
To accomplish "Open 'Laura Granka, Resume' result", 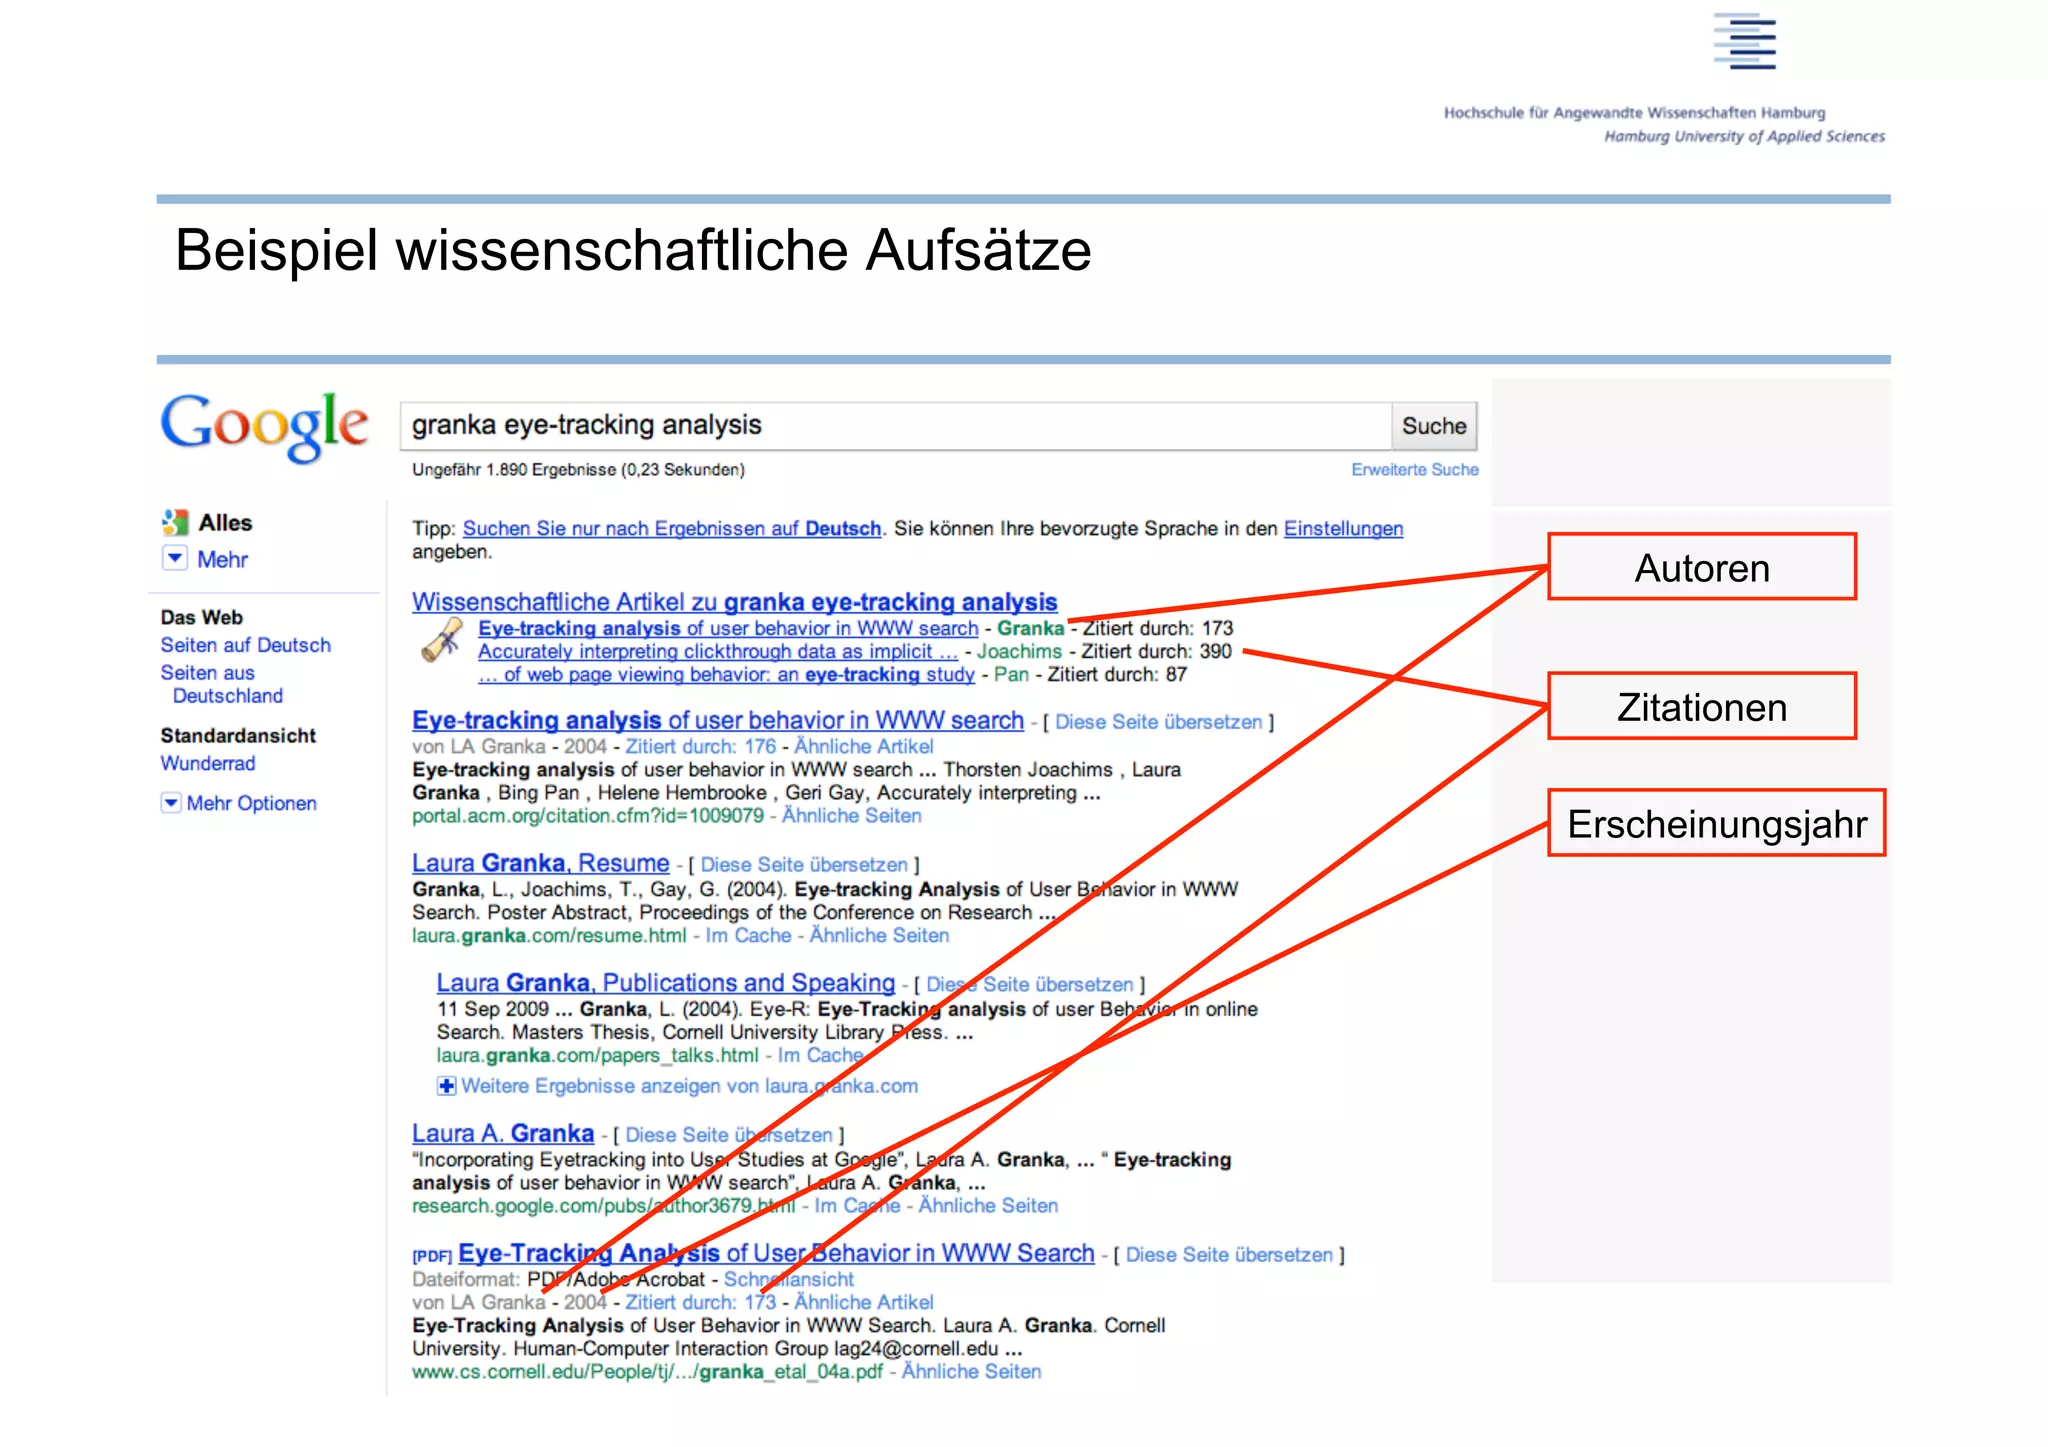I will [x=541, y=863].
